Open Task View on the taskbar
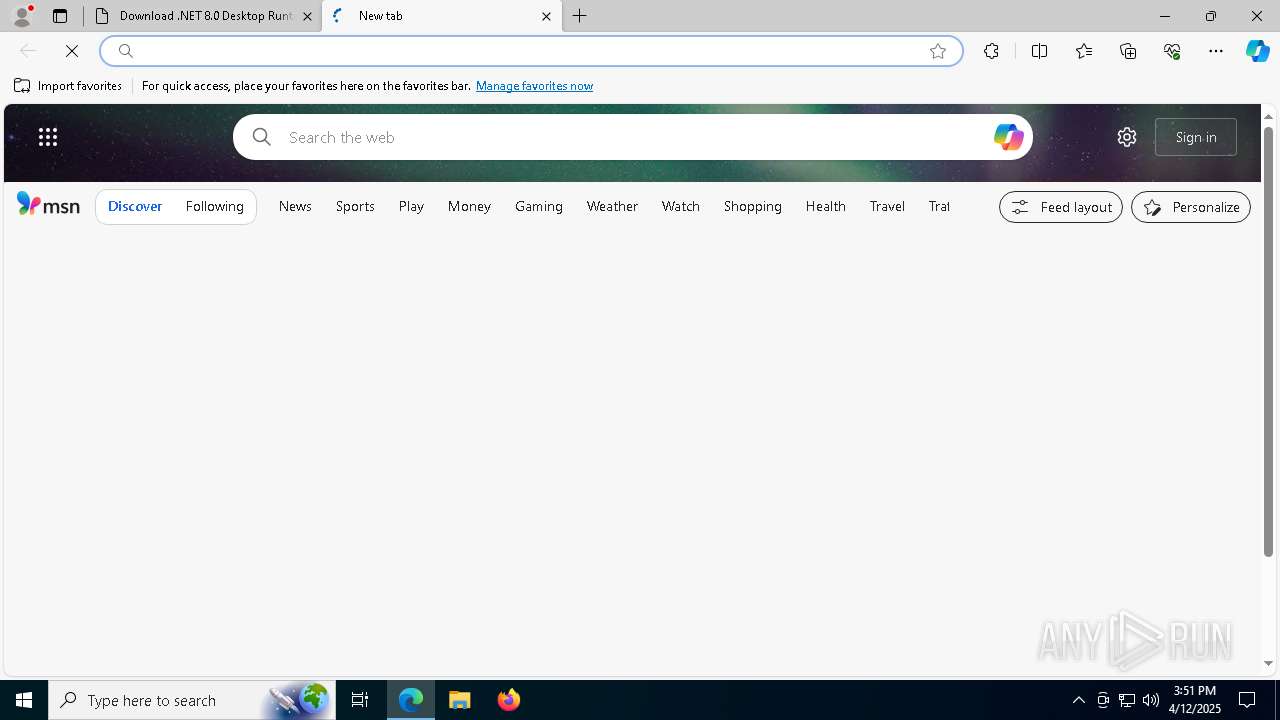Screen dimensions: 1280x720 coord(360,700)
